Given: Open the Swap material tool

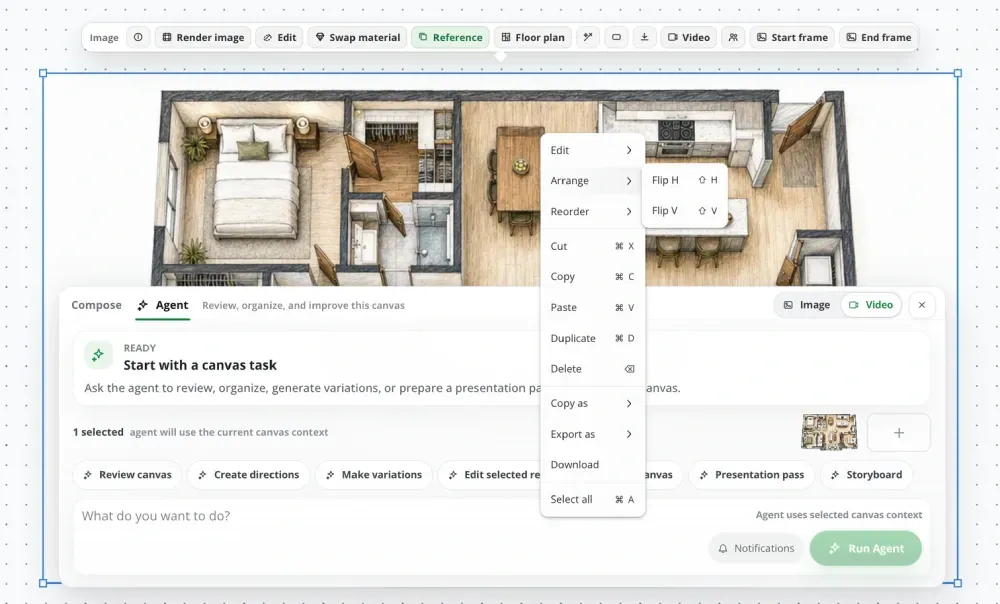Looking at the screenshot, I should pyautogui.click(x=358, y=37).
